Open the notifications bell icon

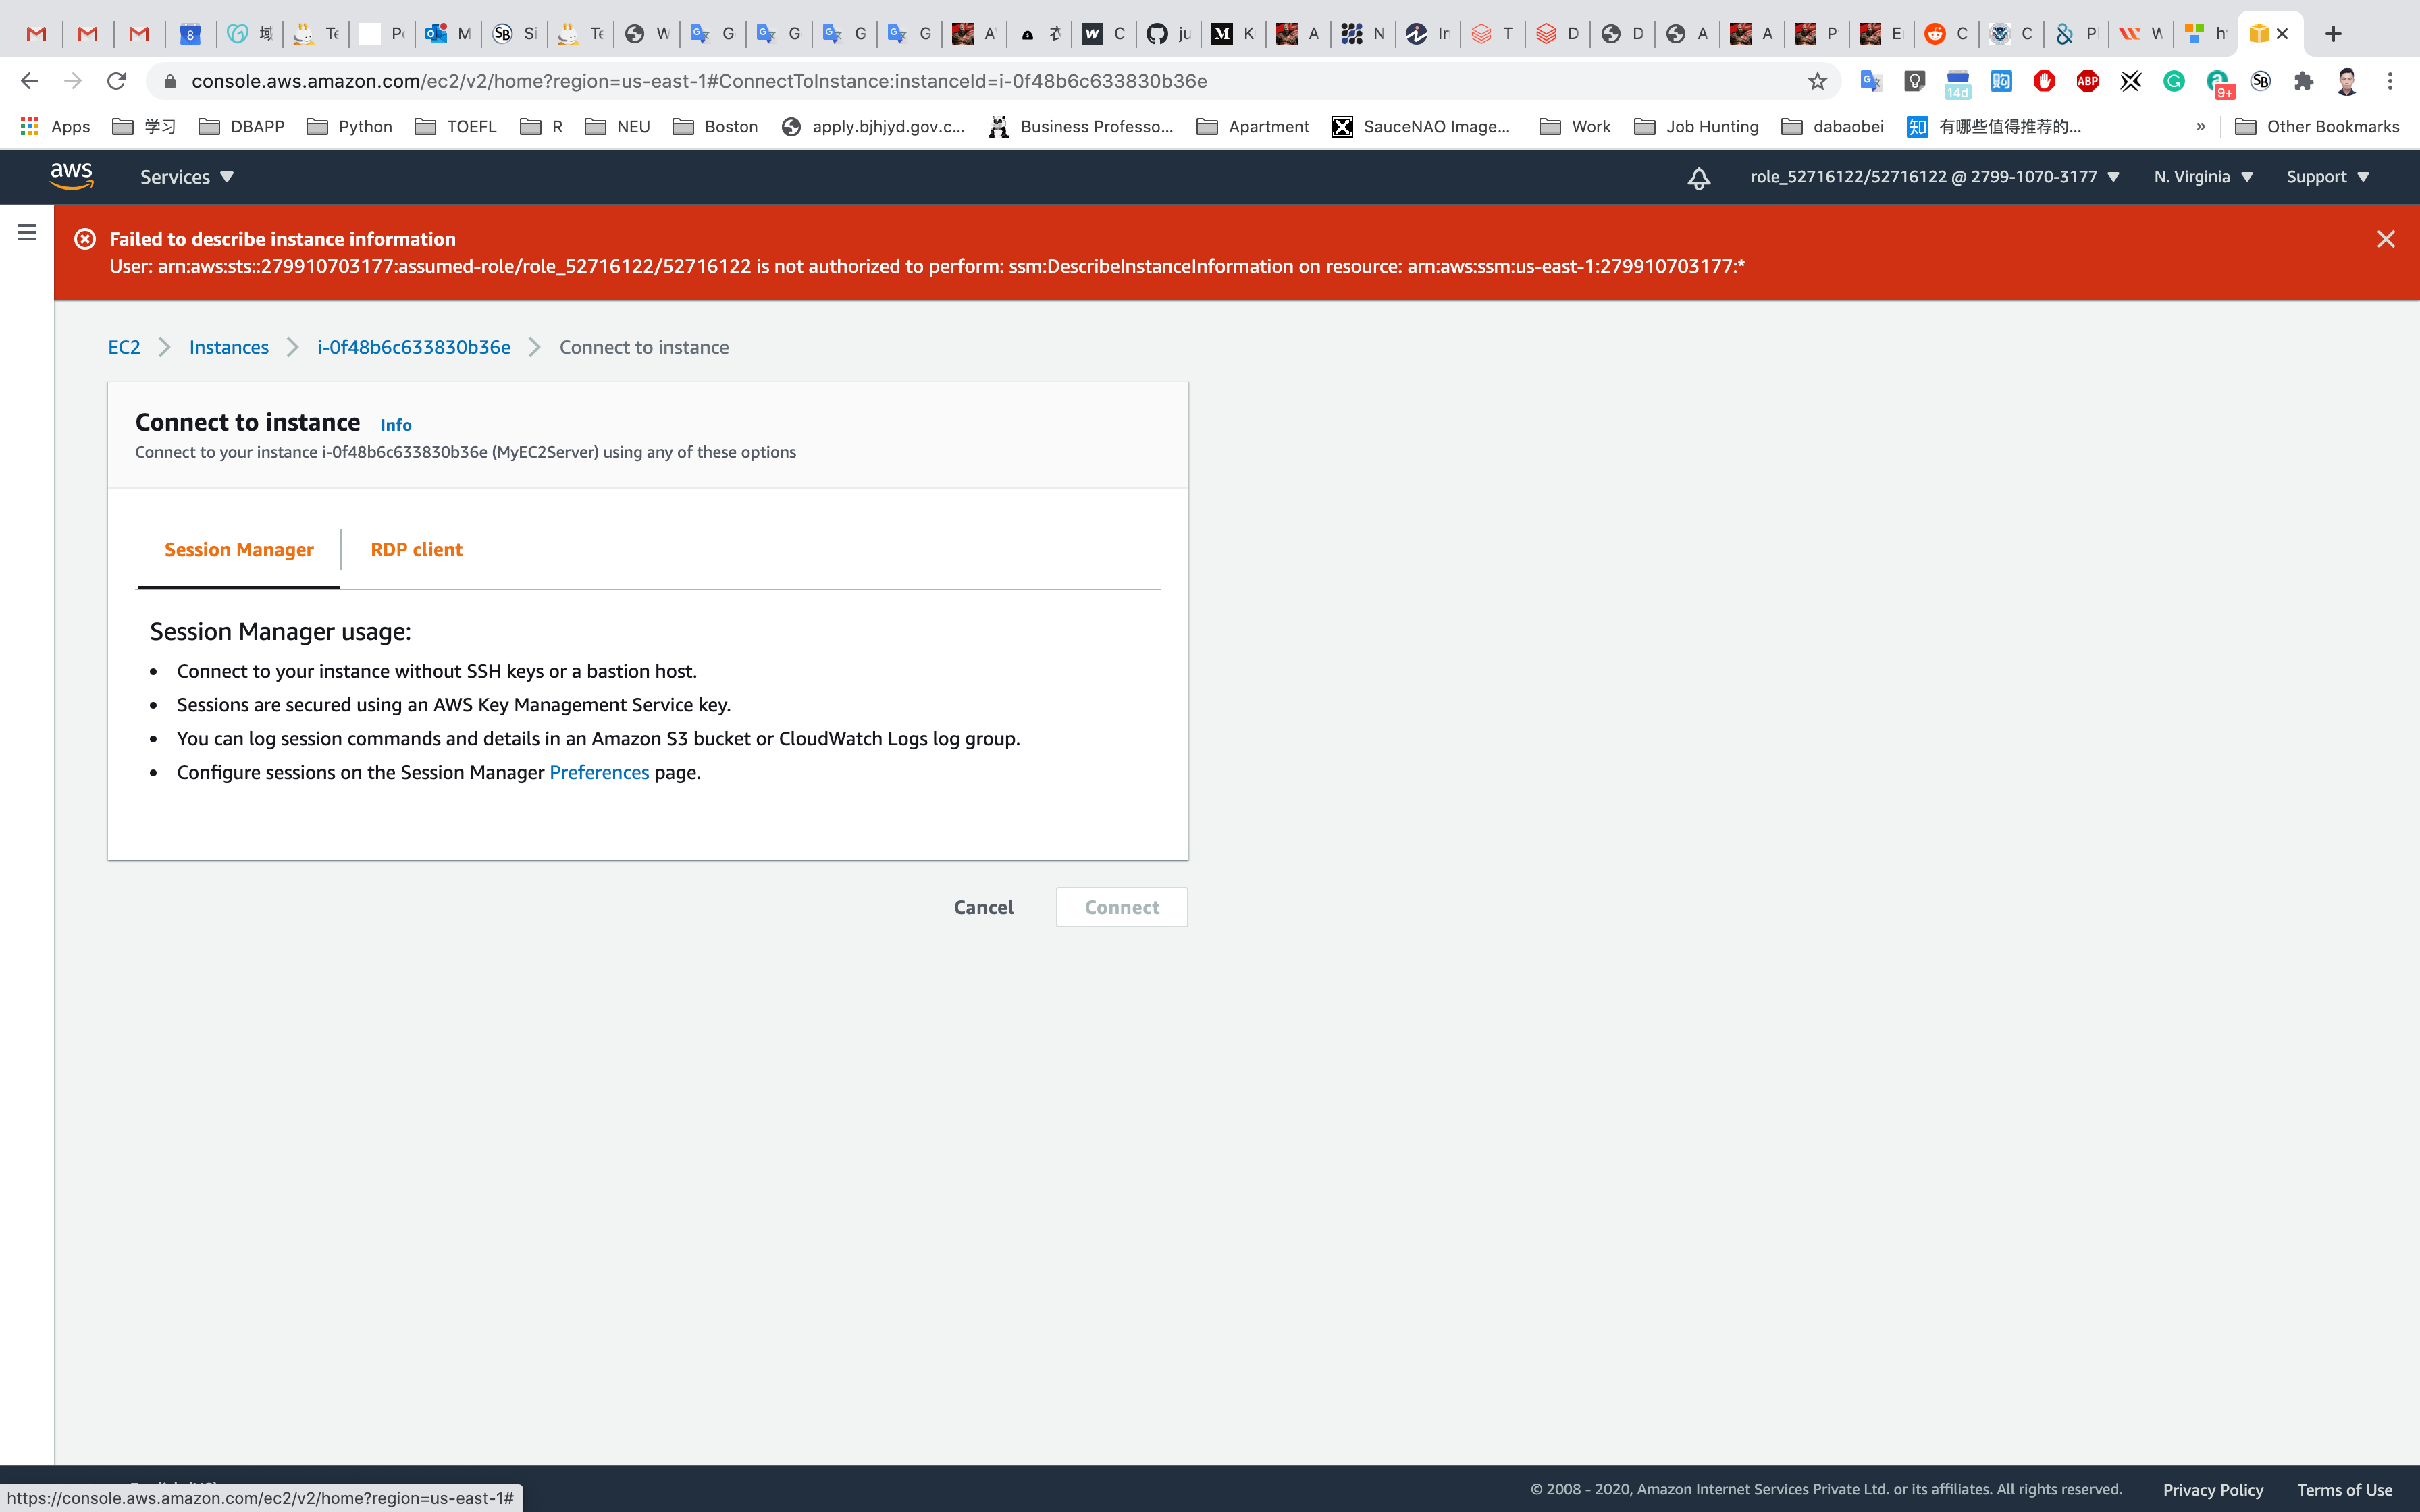coord(1698,178)
